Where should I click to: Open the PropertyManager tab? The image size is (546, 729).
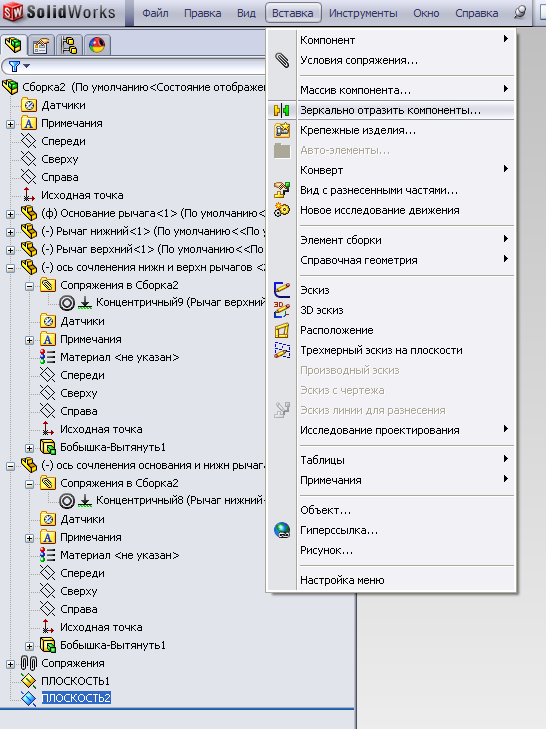coord(41,45)
